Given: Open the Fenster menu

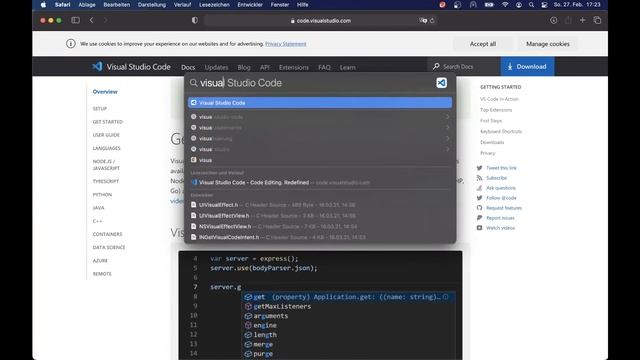Looking at the screenshot, I should tap(280, 5).
